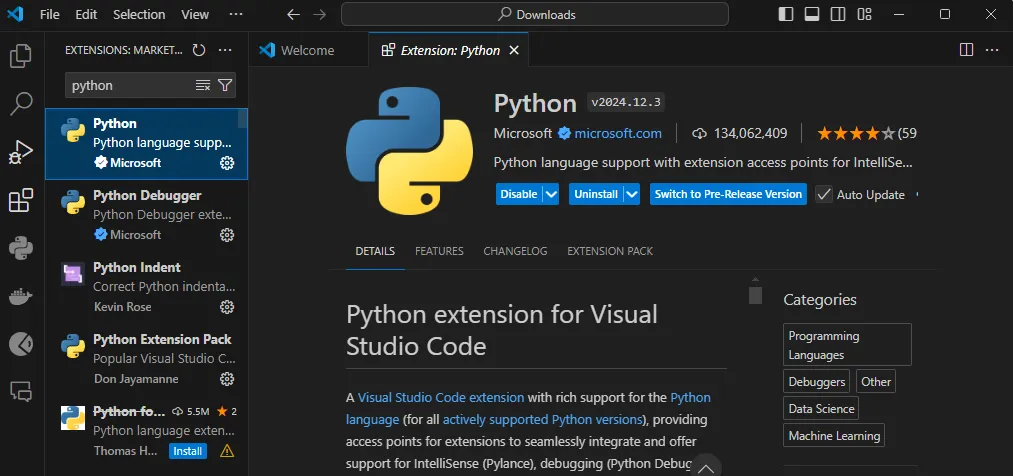
Task: Close the Extension: Python tab
Action: click(x=514, y=50)
